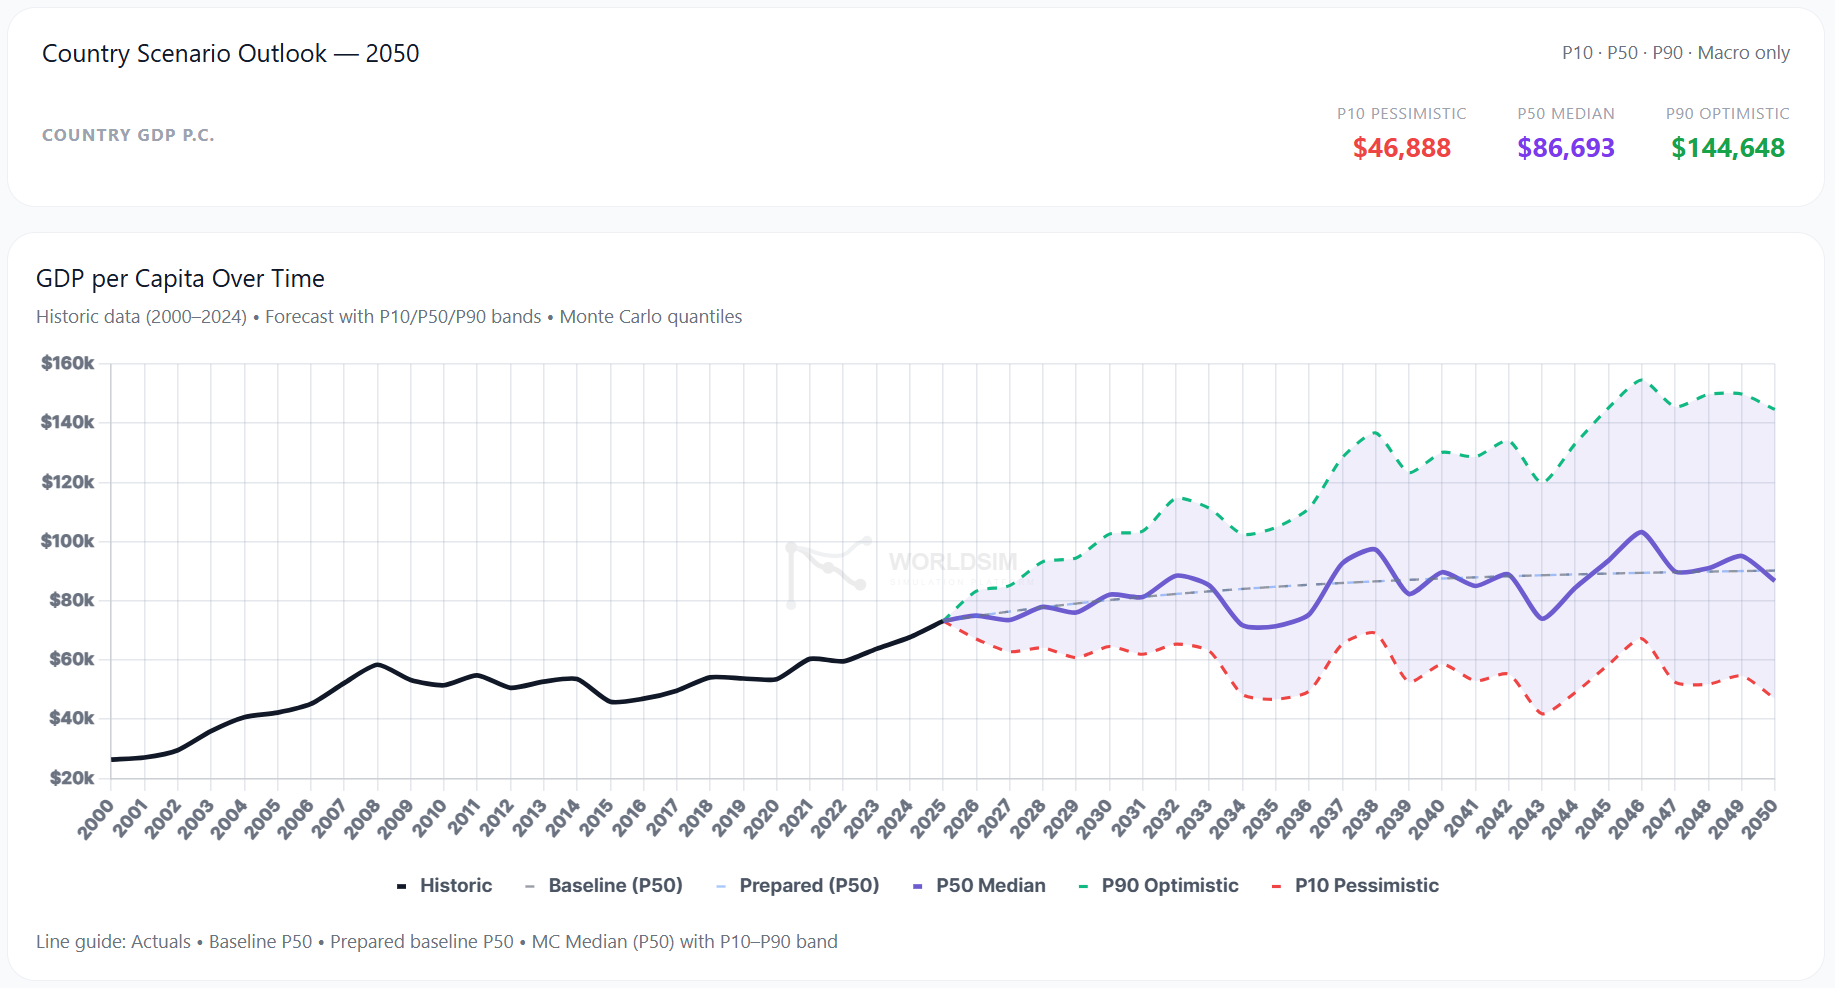Hide the Prepared (P50) series in legend
The image size is (1835, 988).
[797, 886]
